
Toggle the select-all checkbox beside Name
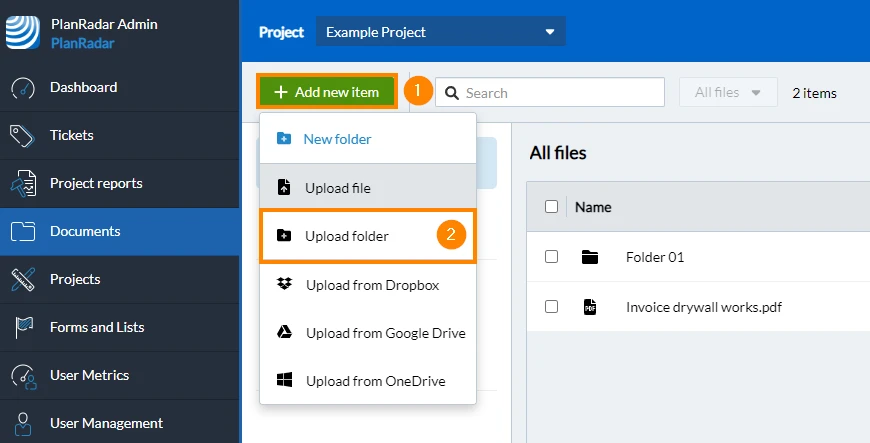click(551, 207)
